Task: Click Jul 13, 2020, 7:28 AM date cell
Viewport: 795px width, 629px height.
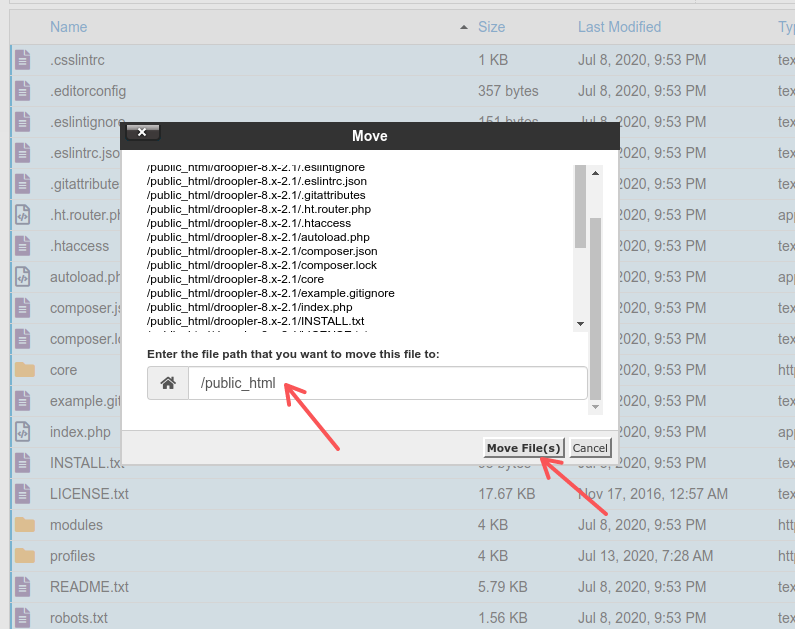Action: [x=645, y=556]
